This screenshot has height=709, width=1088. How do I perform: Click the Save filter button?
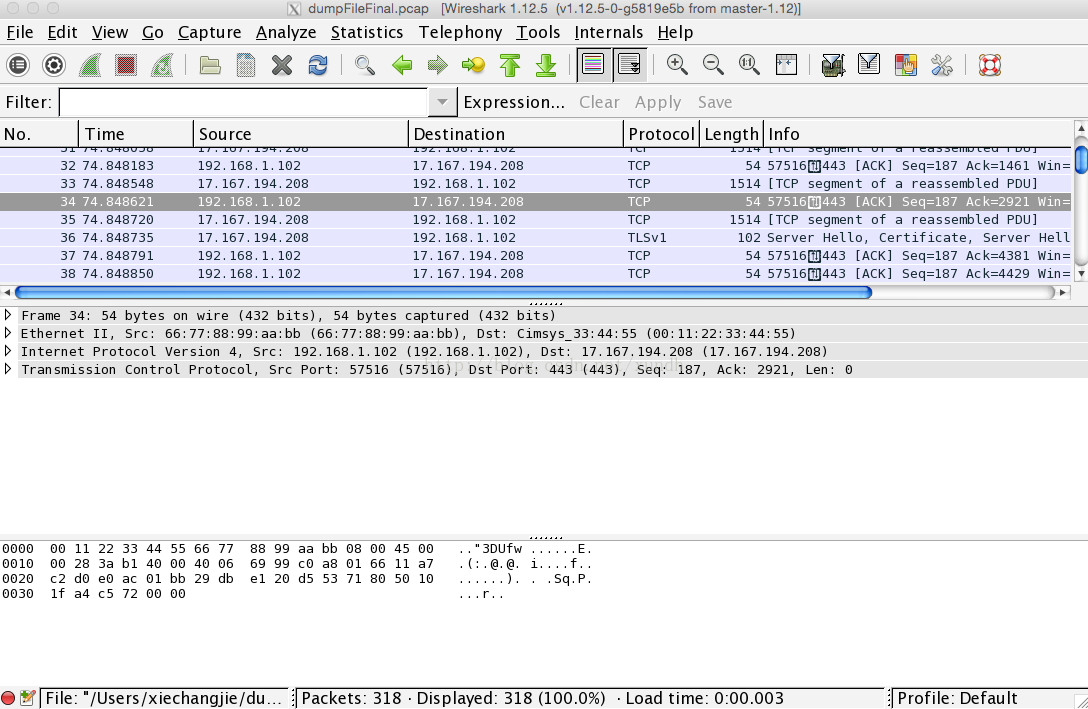click(715, 102)
